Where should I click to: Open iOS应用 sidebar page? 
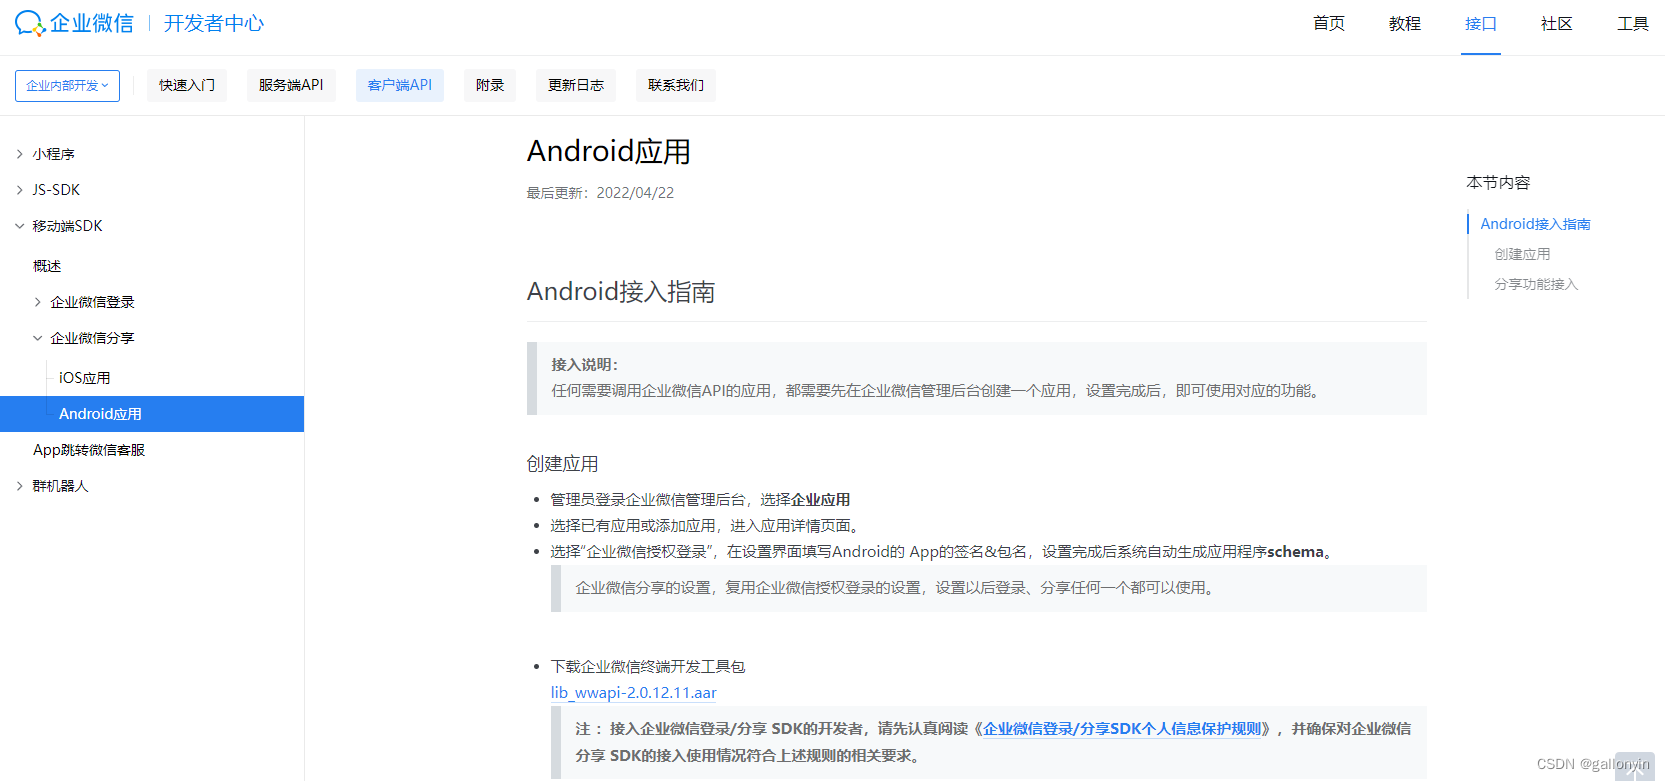point(85,378)
